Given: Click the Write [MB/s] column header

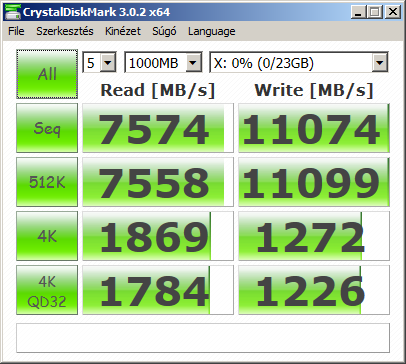Looking at the screenshot, I should (314, 90).
